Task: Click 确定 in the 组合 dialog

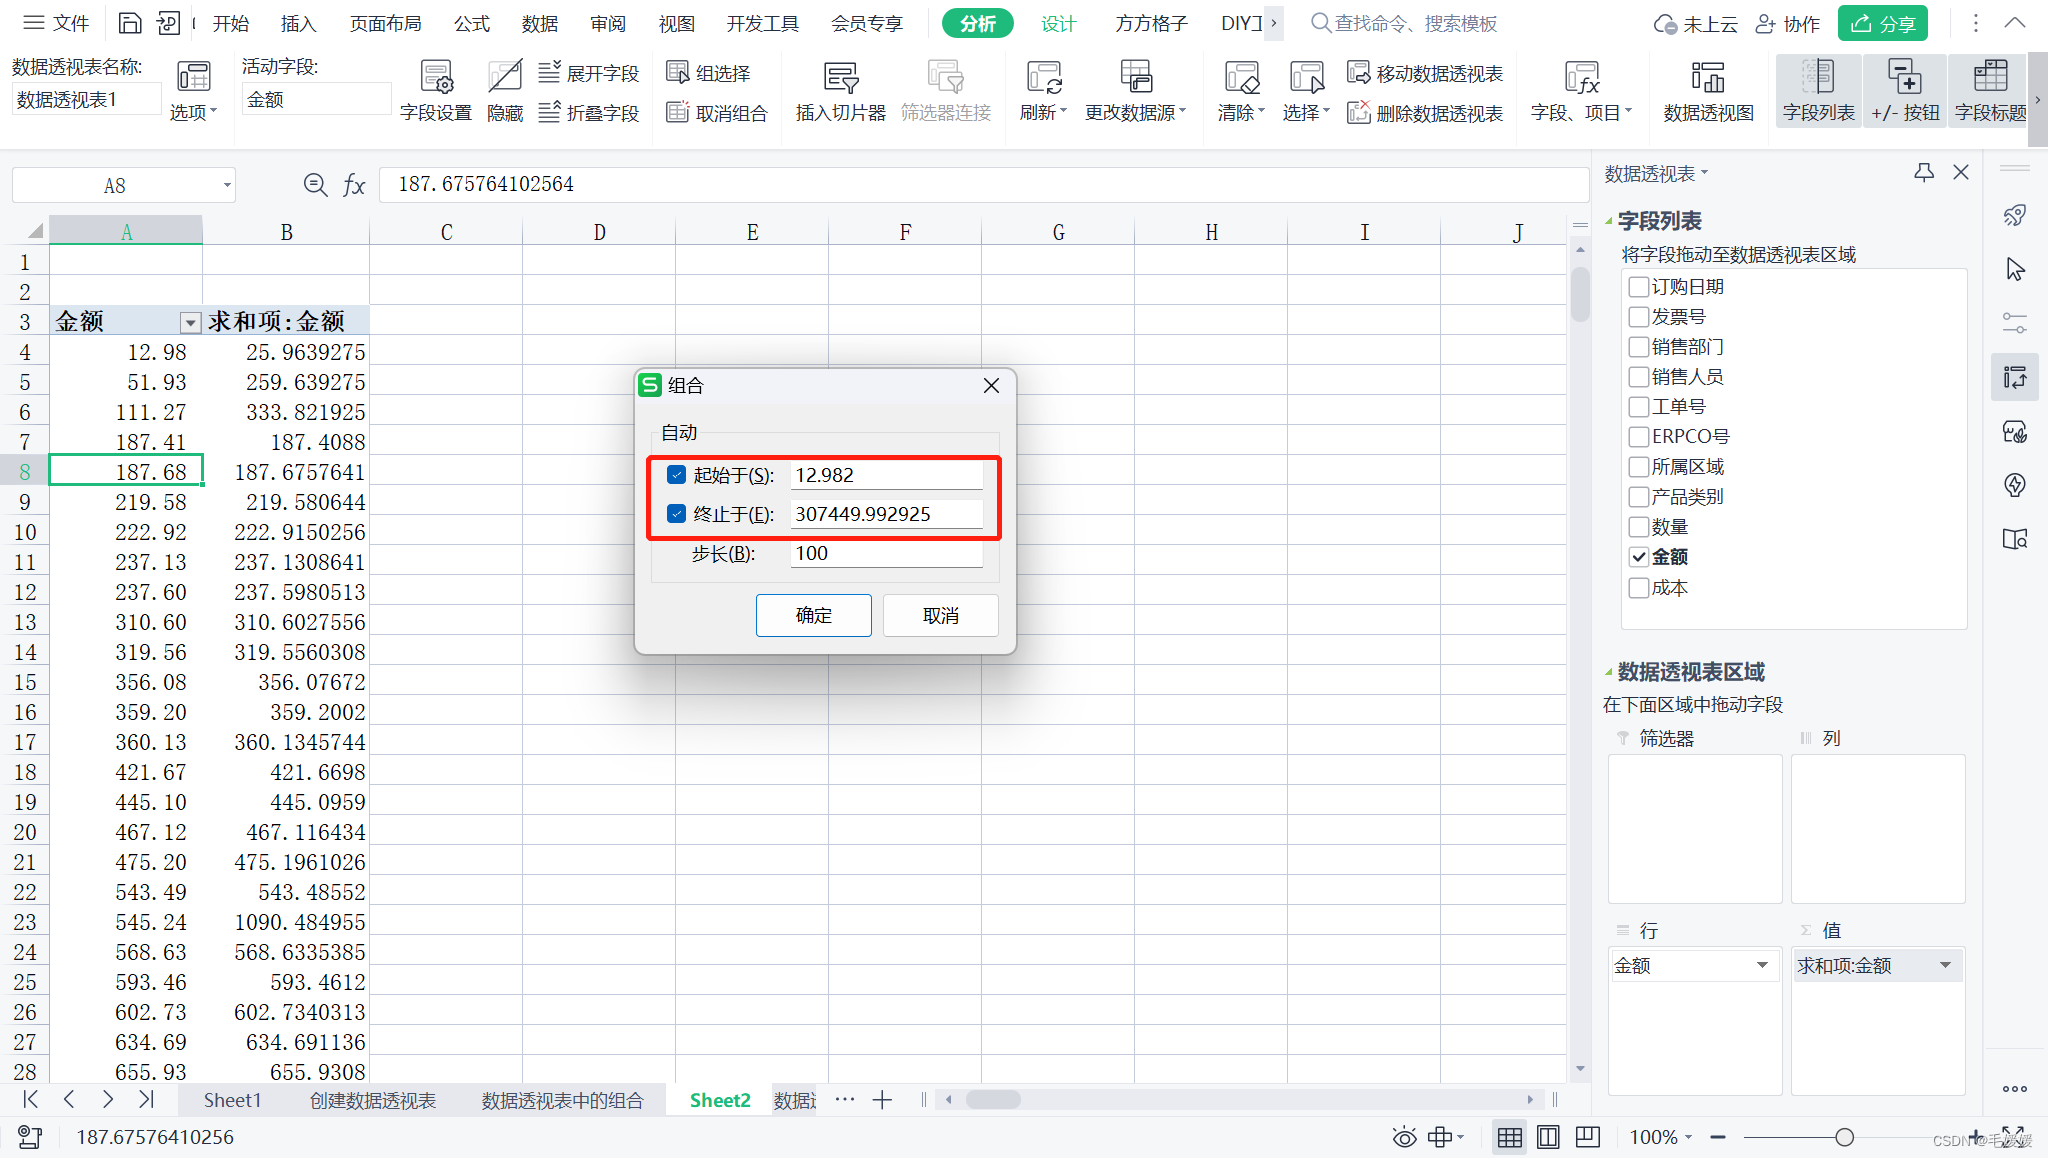Action: [x=813, y=615]
